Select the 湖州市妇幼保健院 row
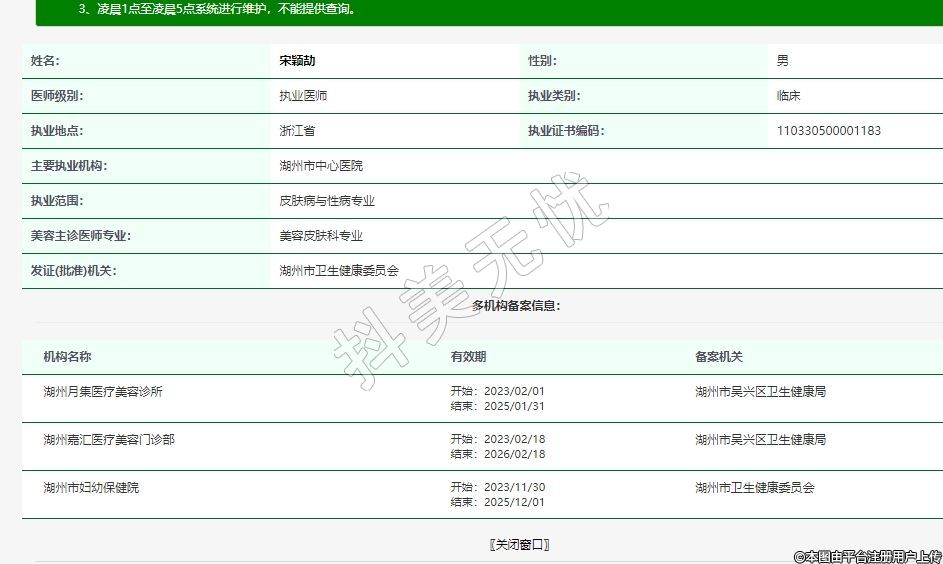 click(x=91, y=488)
